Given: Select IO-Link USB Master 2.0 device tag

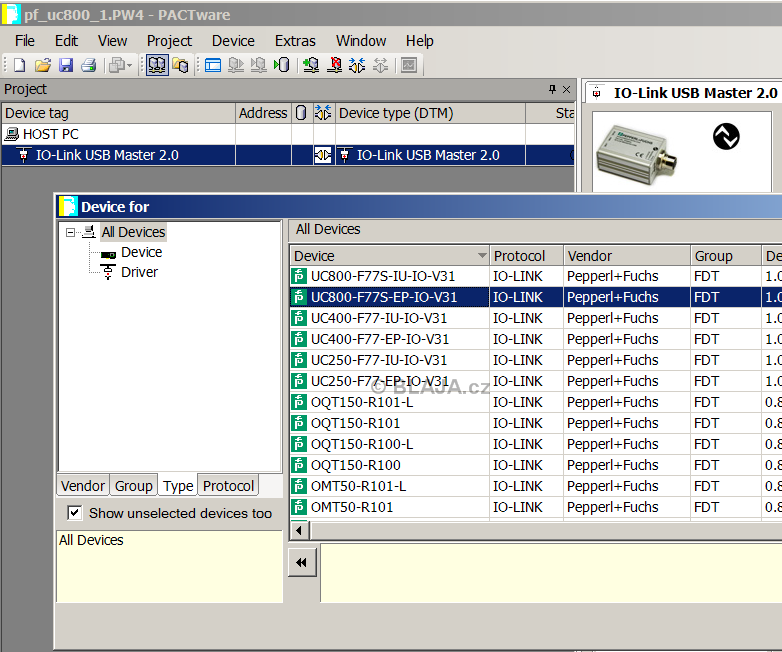Looking at the screenshot, I should click(107, 155).
